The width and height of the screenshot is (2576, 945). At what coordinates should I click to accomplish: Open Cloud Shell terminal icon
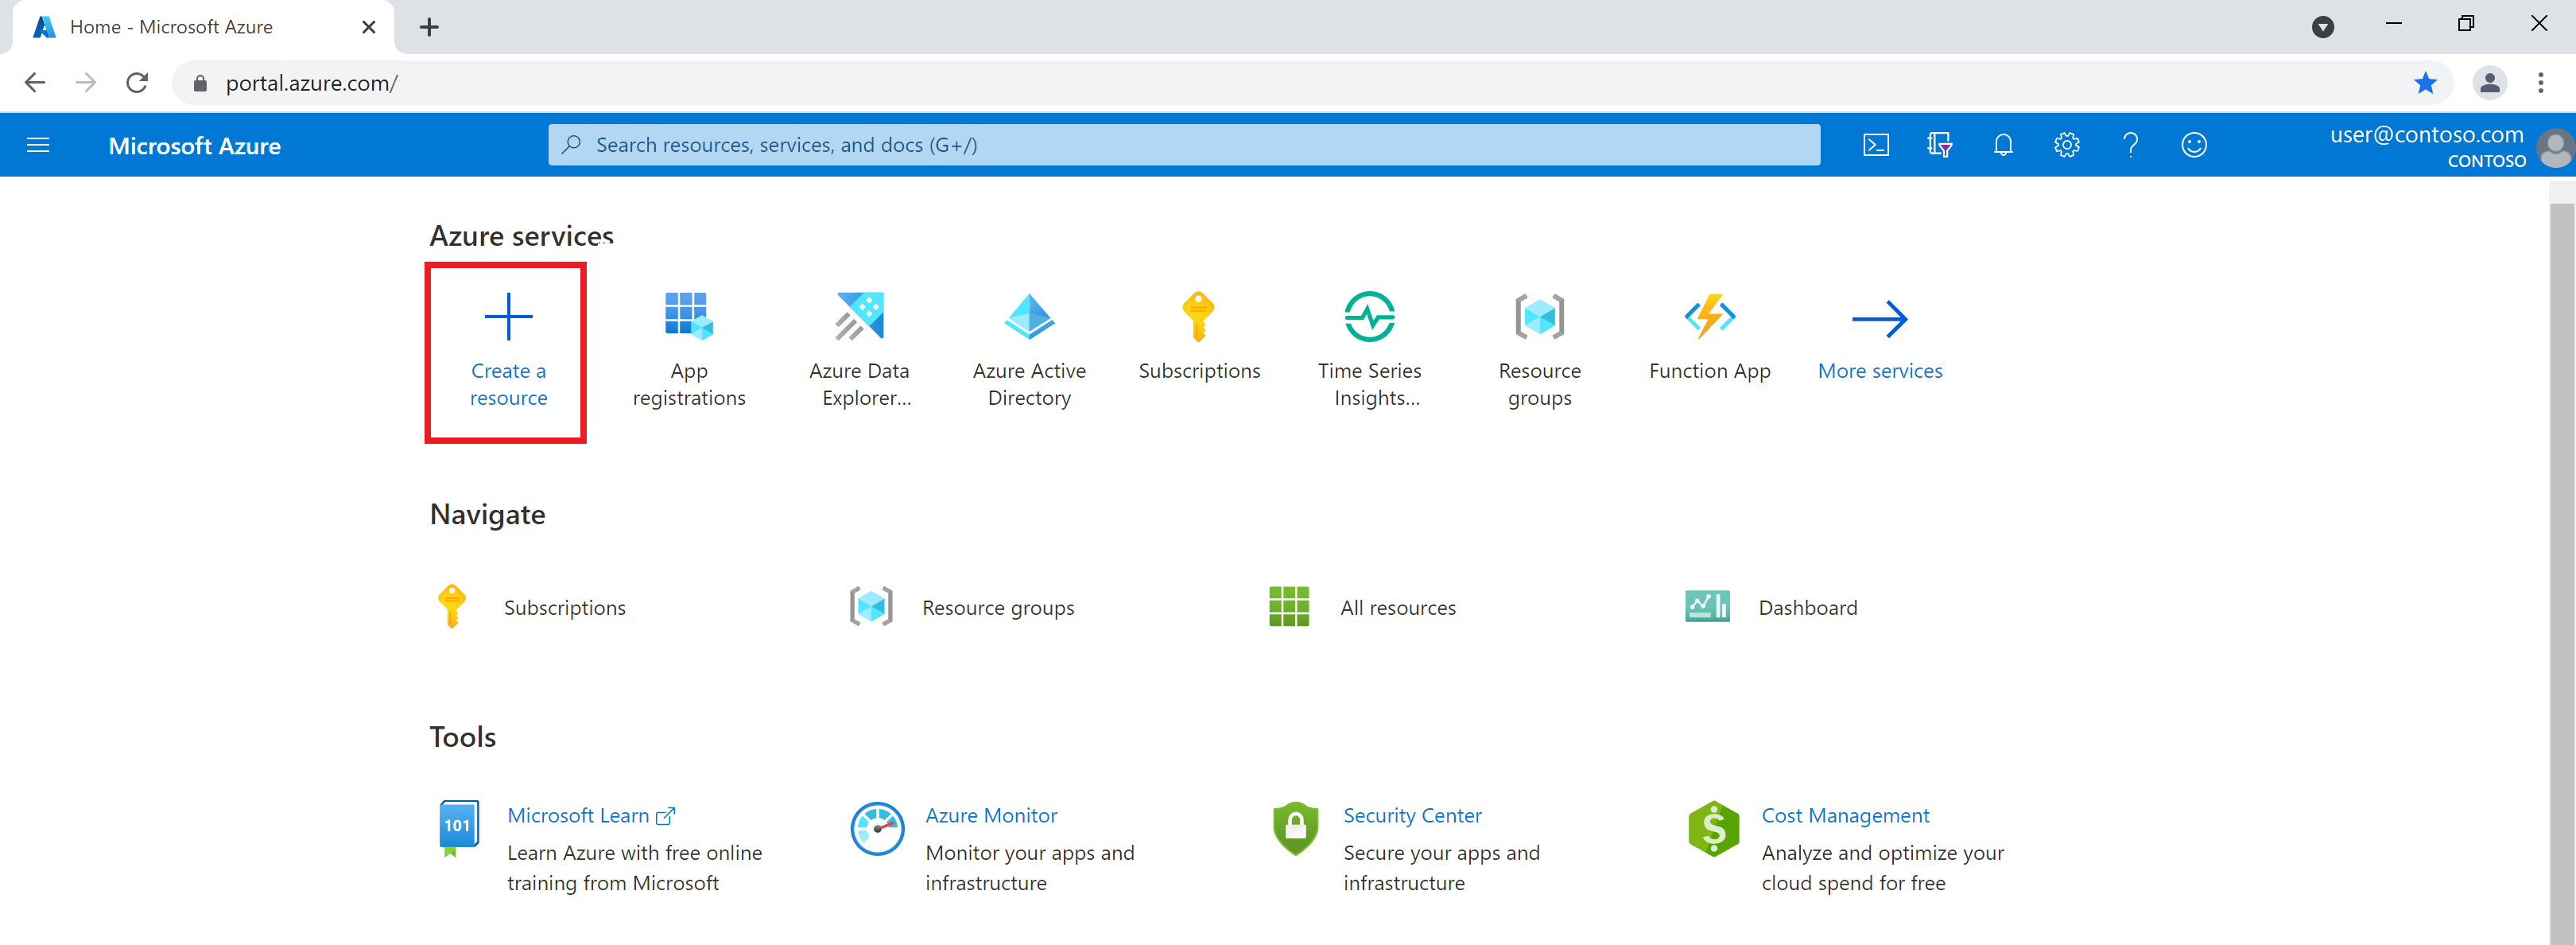click(1875, 145)
